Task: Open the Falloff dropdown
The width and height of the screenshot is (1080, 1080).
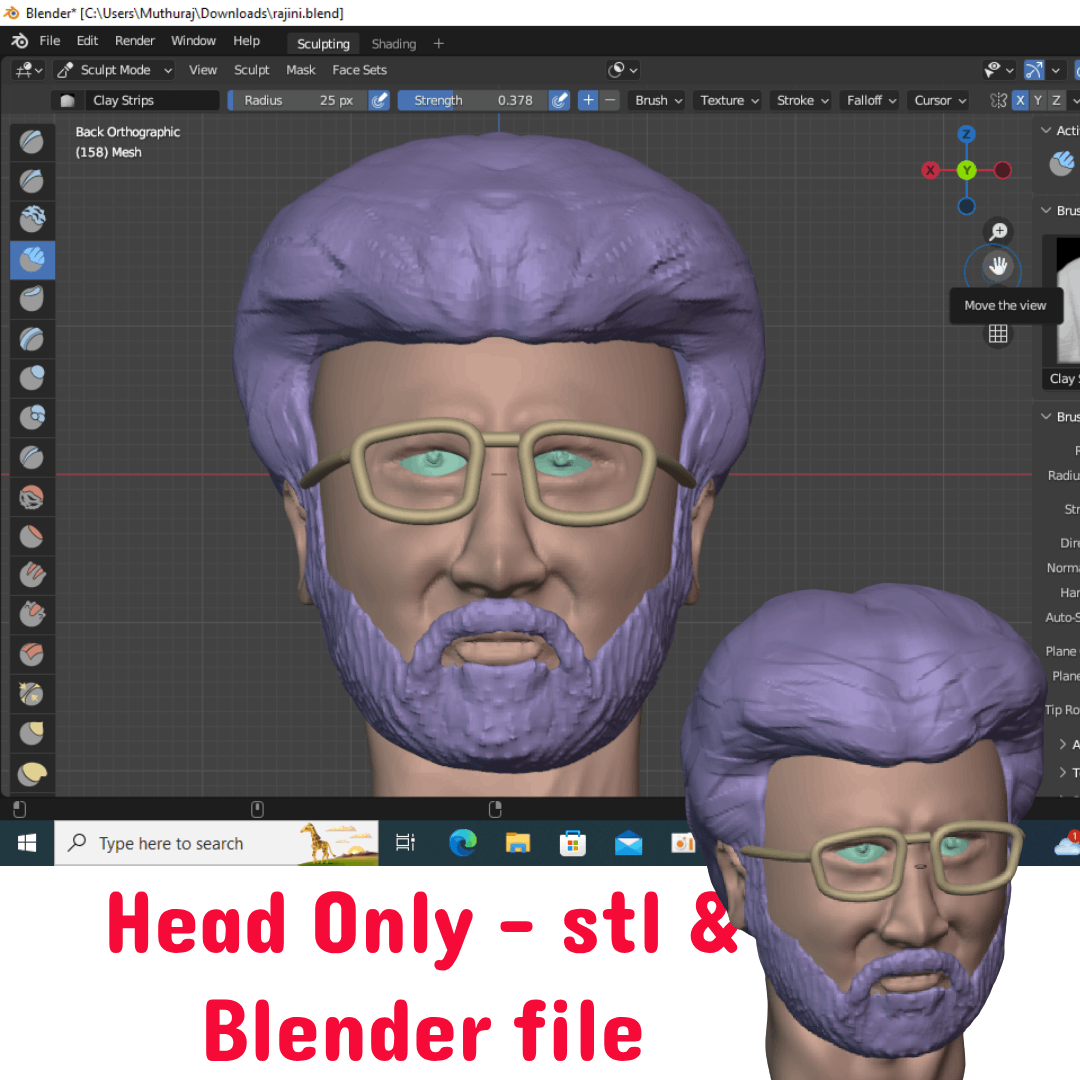Action: pyautogui.click(x=871, y=101)
